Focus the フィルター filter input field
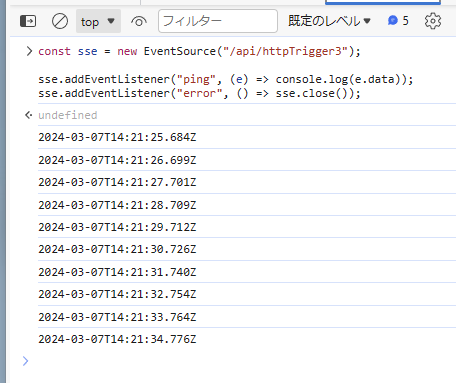Viewport: 456px width, 383px height. (218, 21)
